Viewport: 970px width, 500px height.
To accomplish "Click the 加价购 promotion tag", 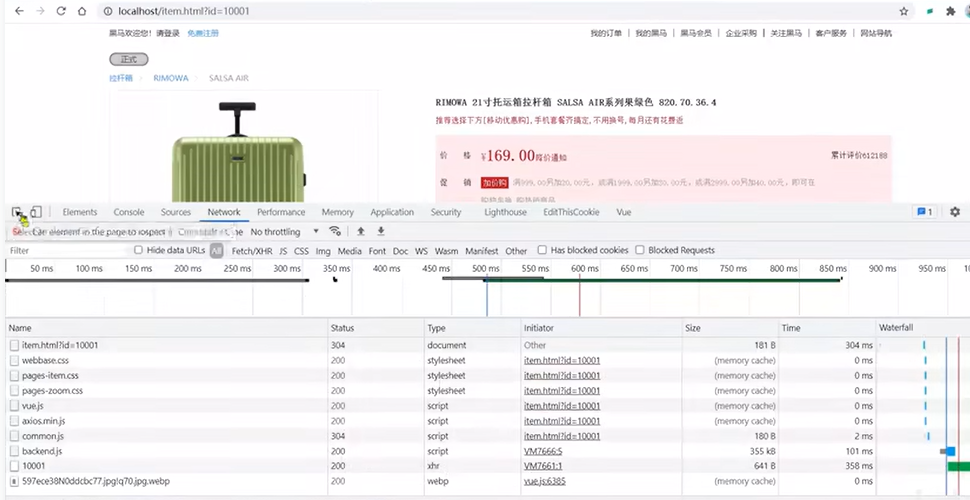I will click(x=495, y=183).
